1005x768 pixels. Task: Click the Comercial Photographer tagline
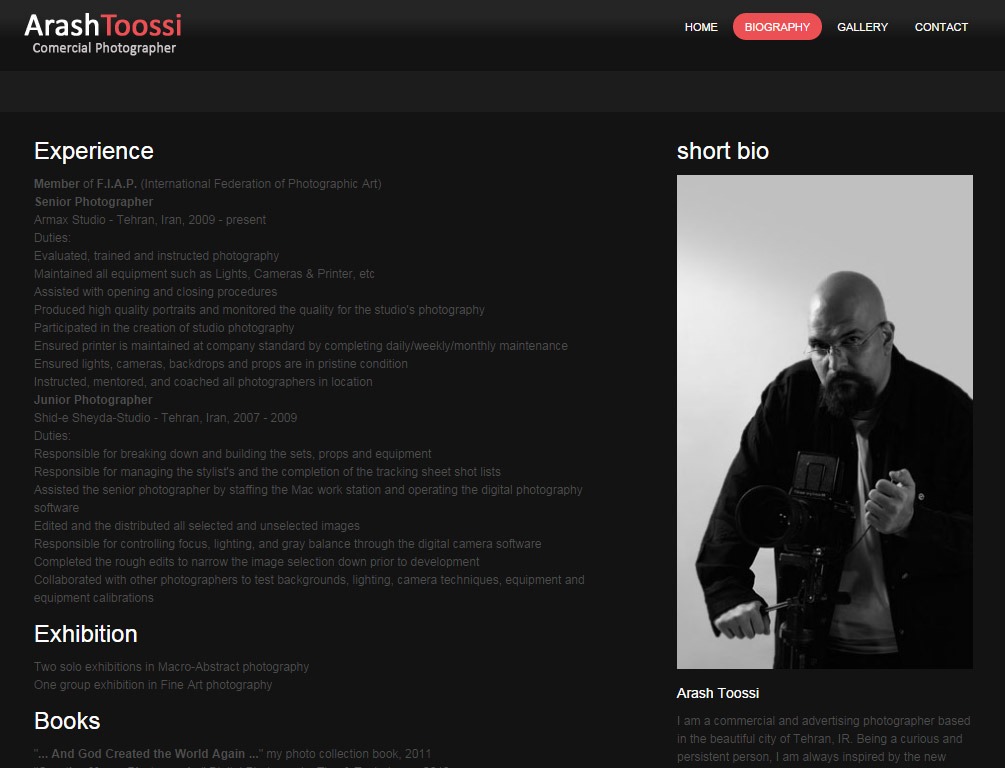104,48
